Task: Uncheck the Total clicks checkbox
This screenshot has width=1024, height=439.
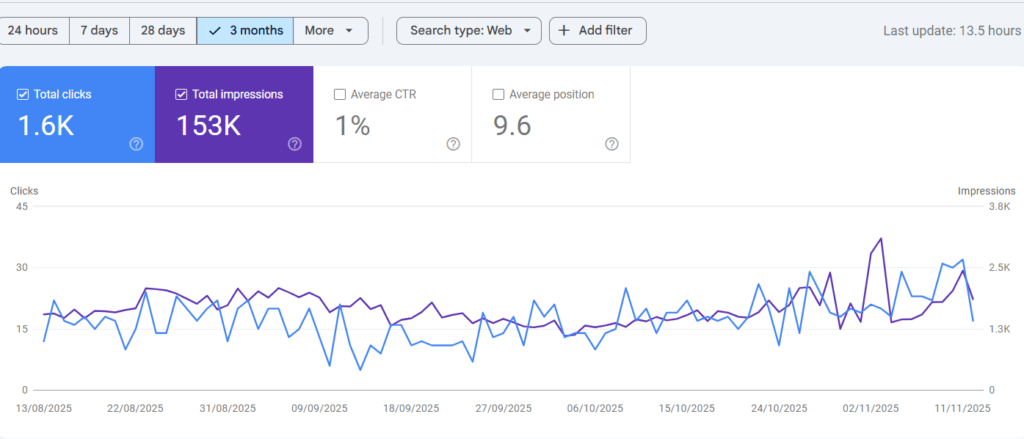Action: pos(23,95)
